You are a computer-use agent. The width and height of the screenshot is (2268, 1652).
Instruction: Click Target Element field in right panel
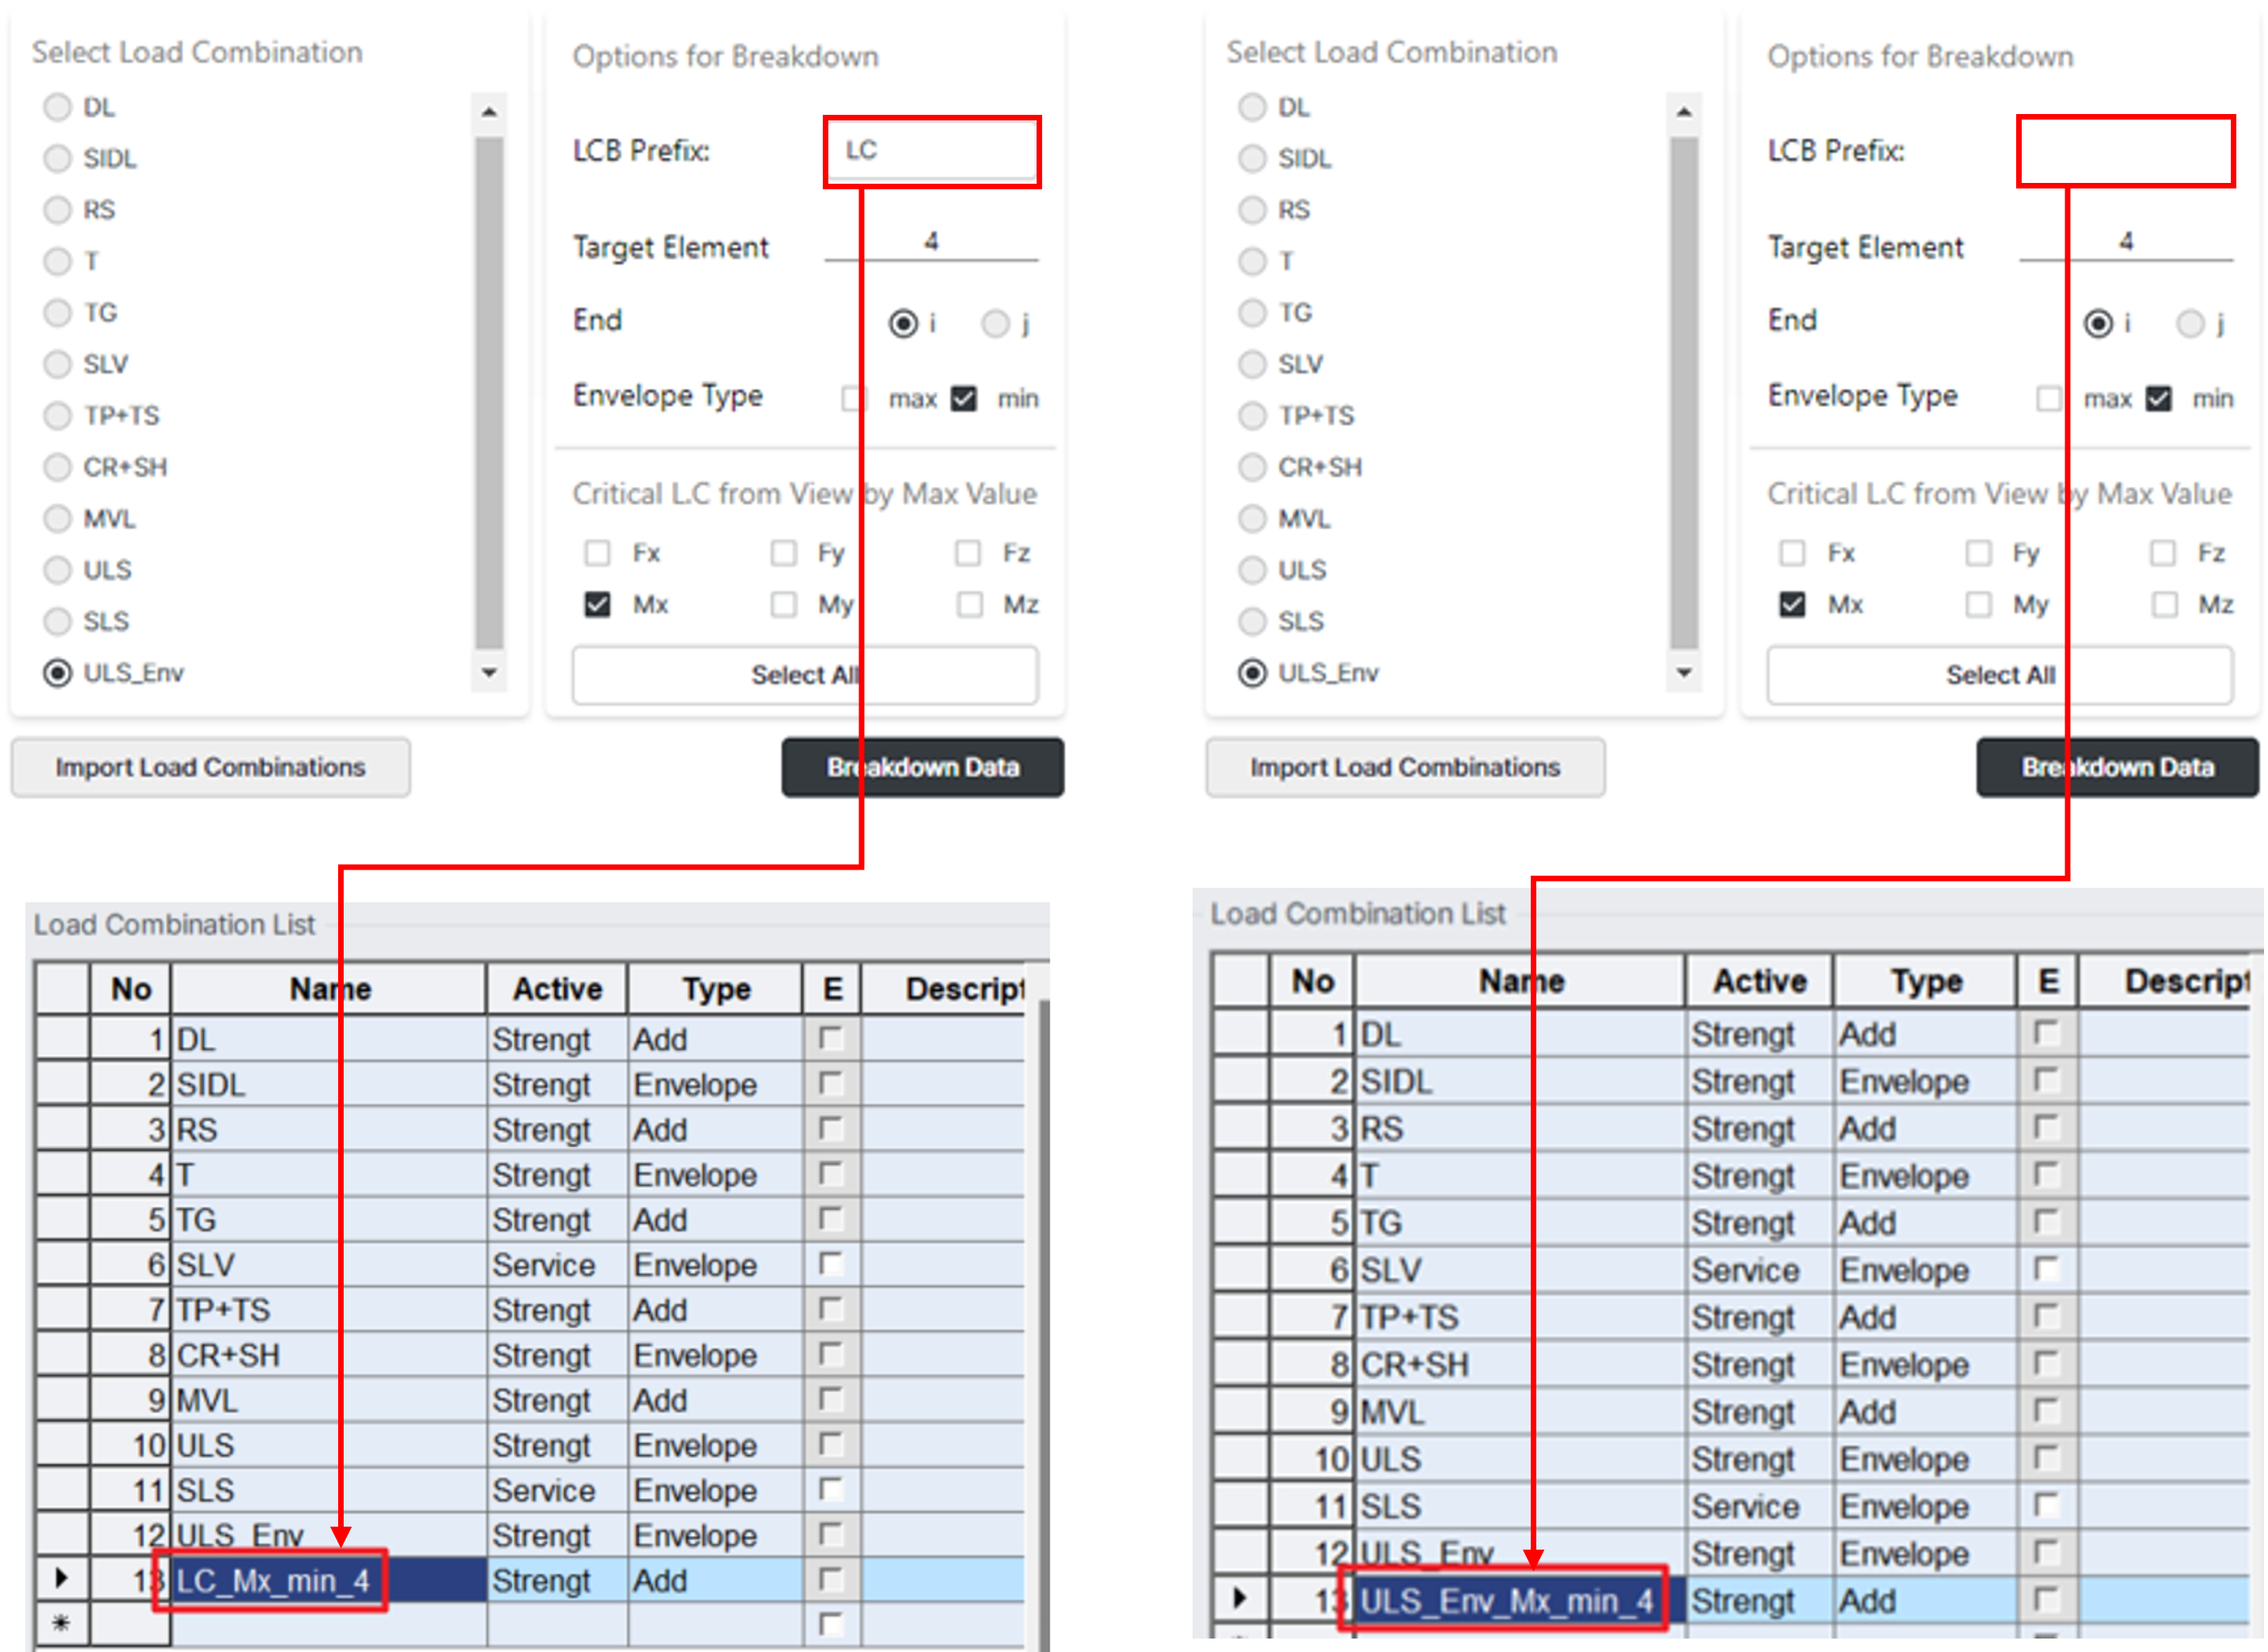(x=2126, y=242)
